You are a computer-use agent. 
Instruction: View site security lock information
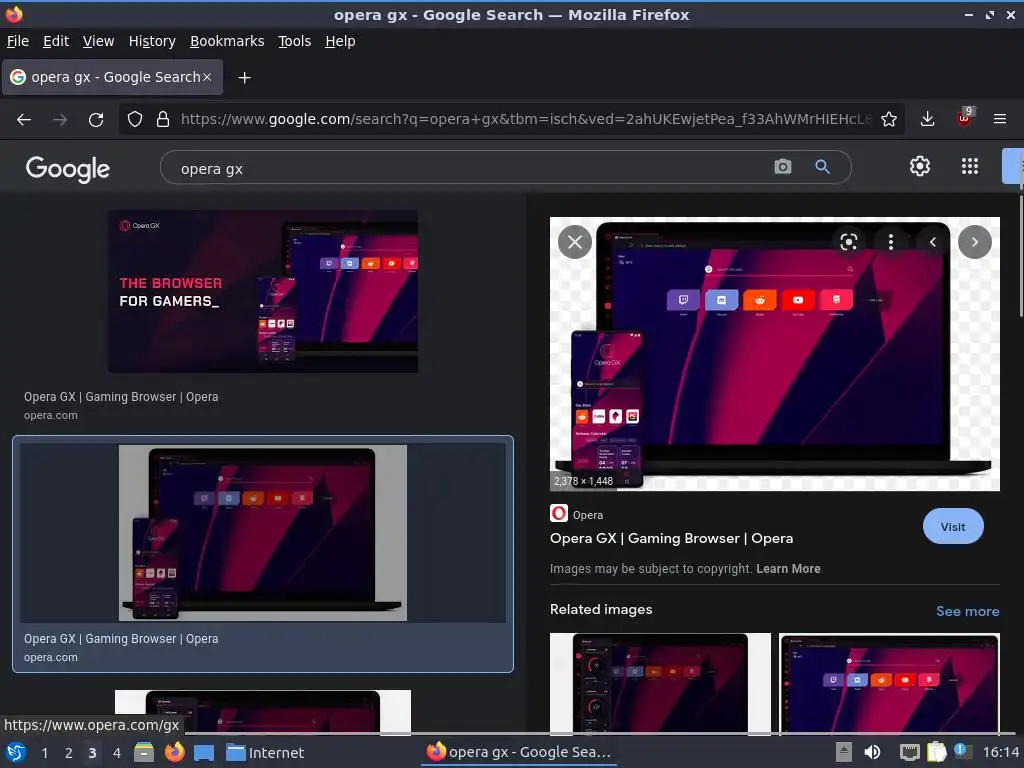click(163, 120)
